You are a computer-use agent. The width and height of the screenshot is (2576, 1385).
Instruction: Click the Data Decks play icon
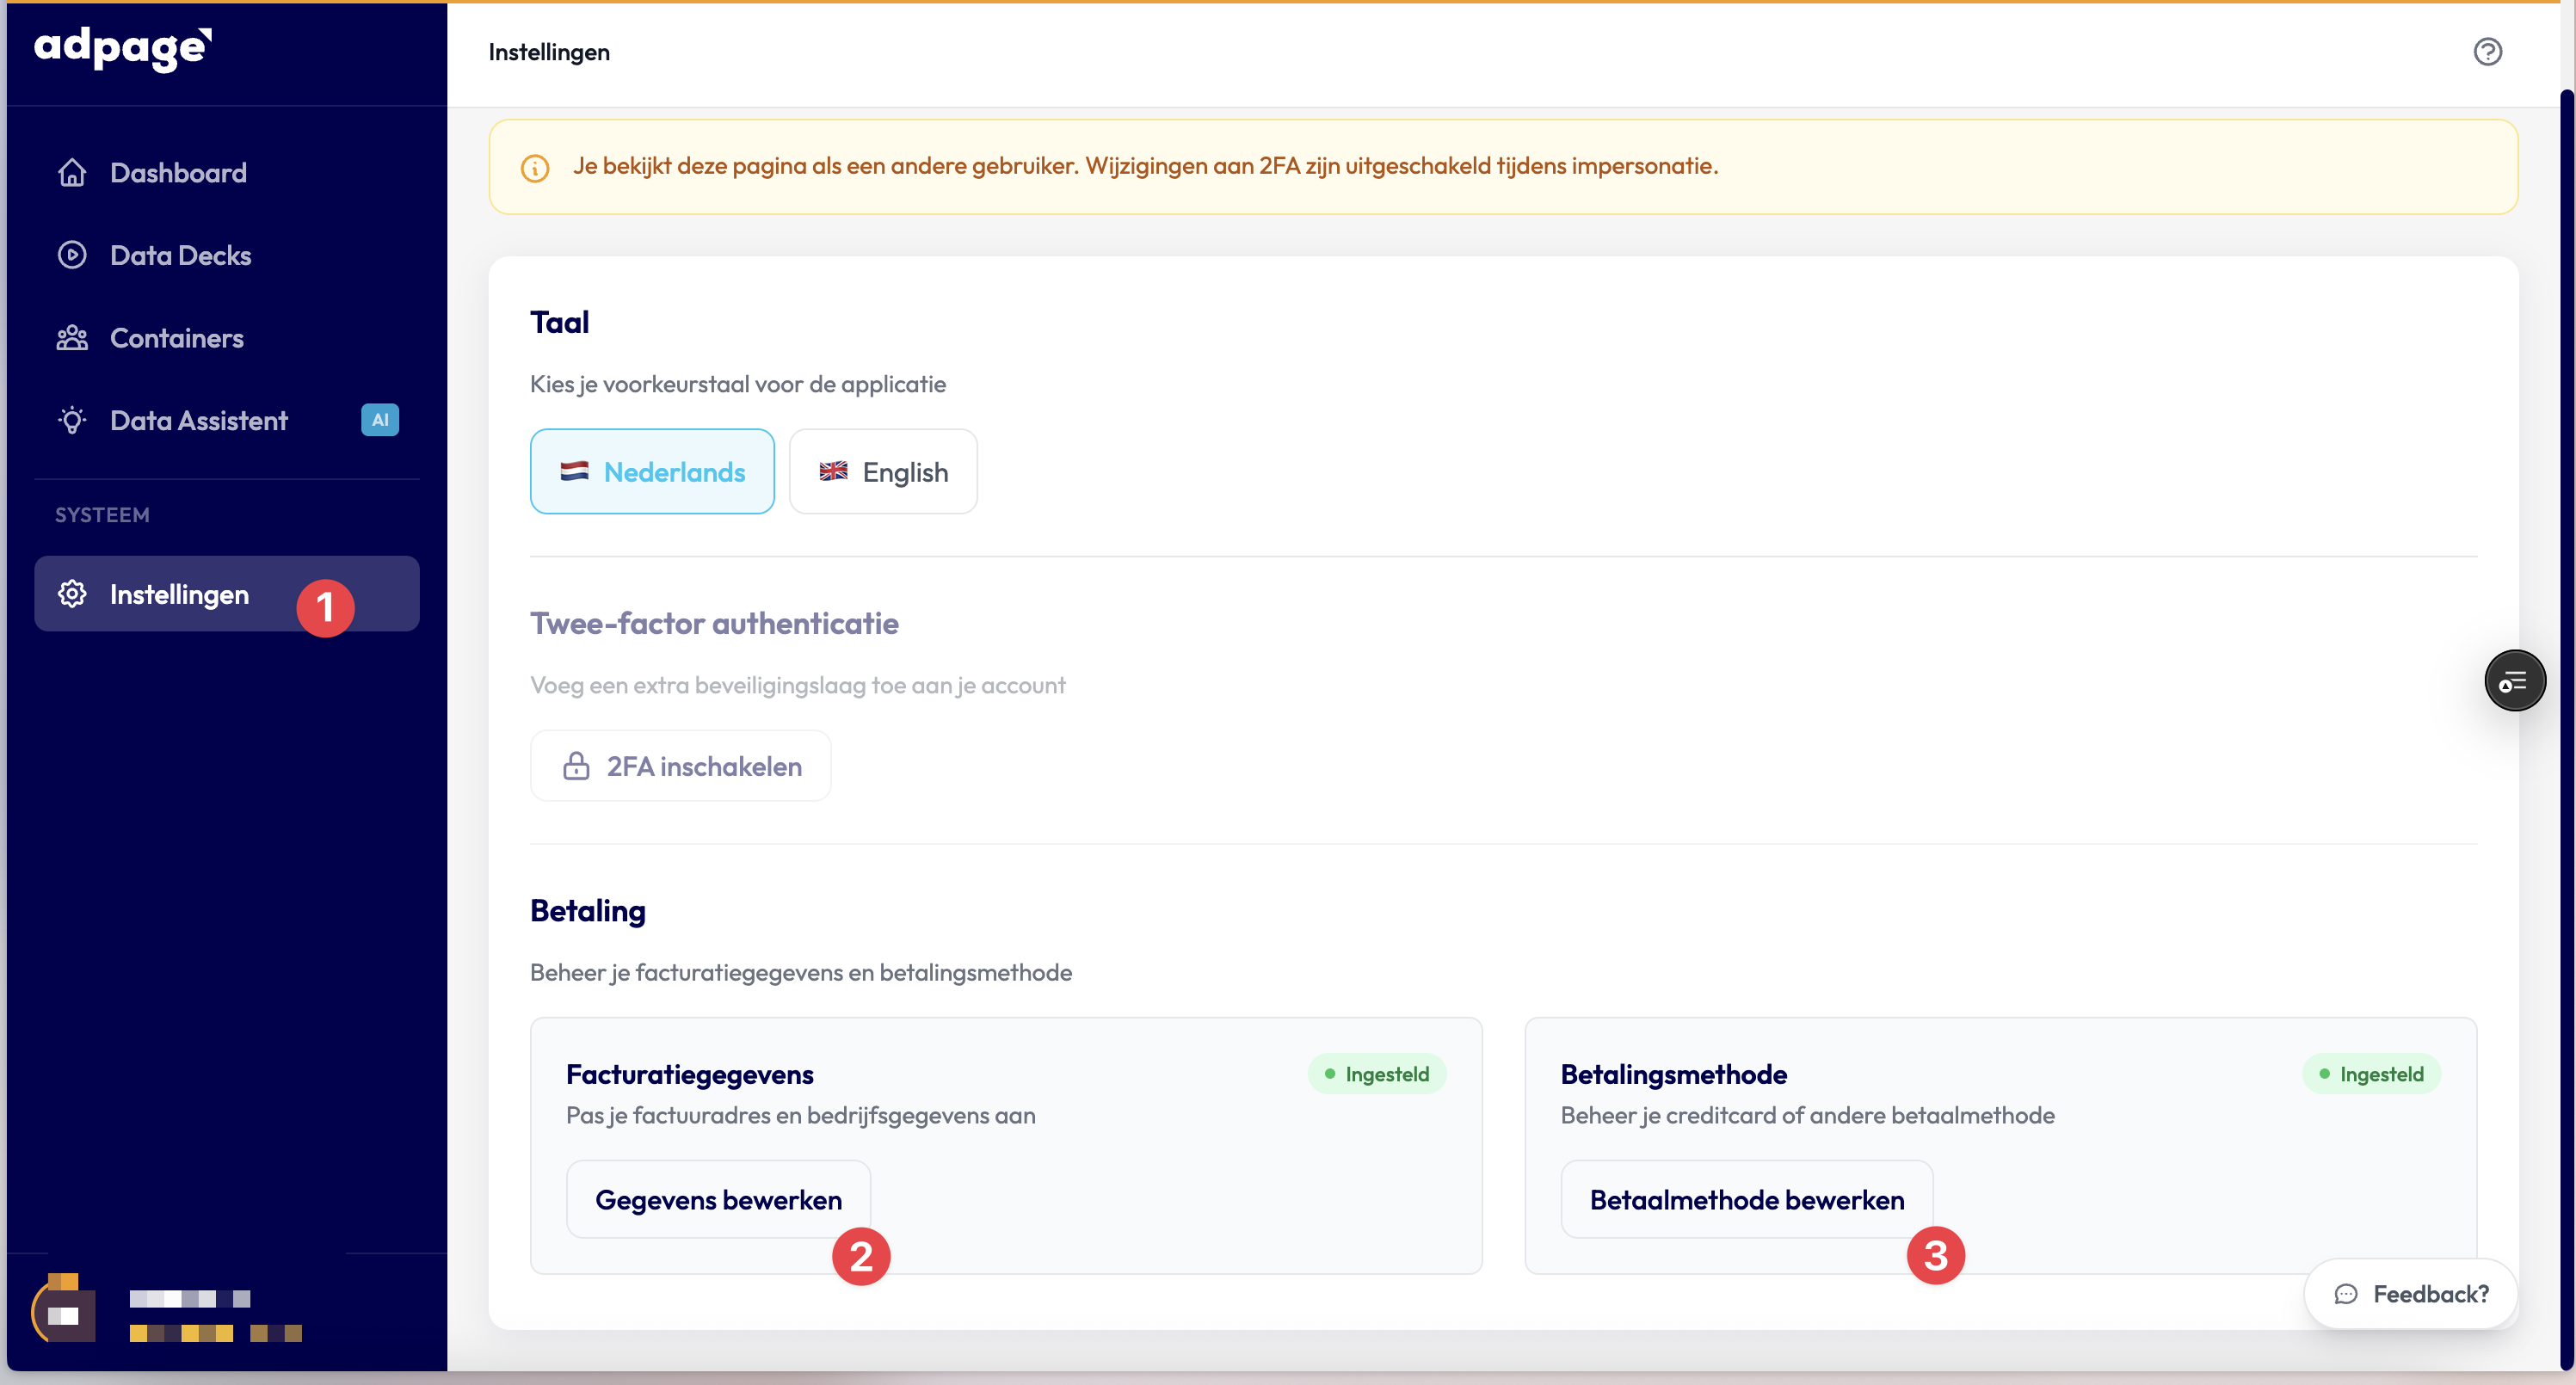click(x=72, y=255)
